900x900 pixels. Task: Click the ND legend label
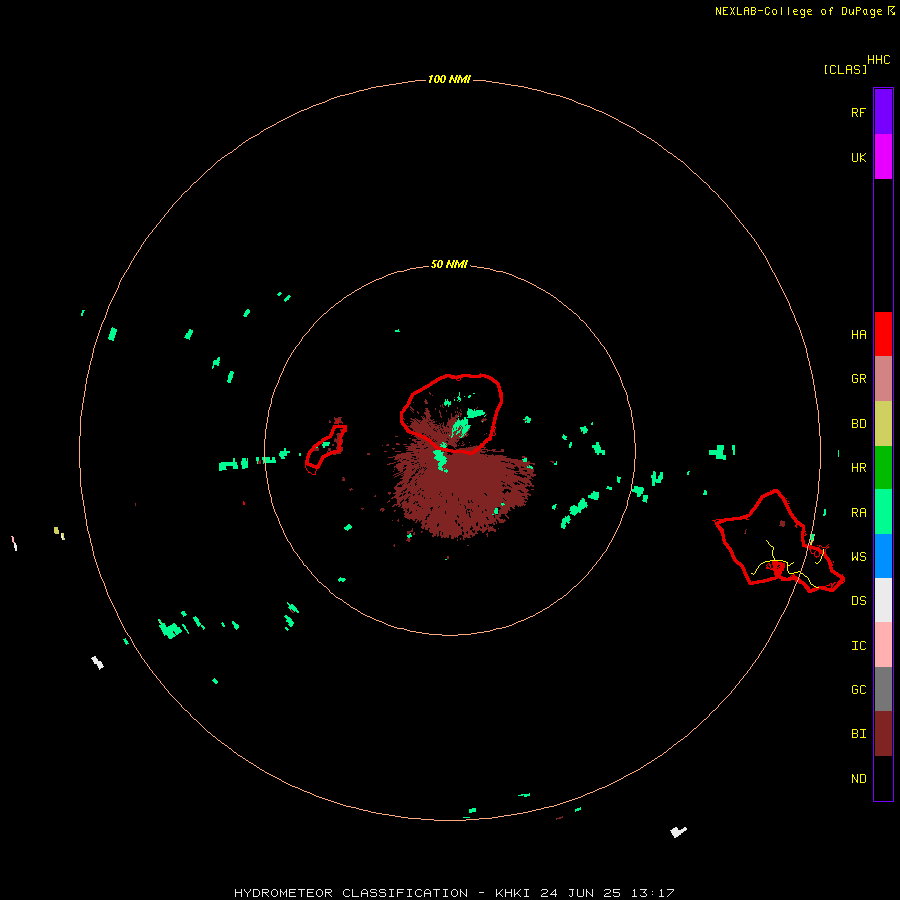tap(858, 778)
